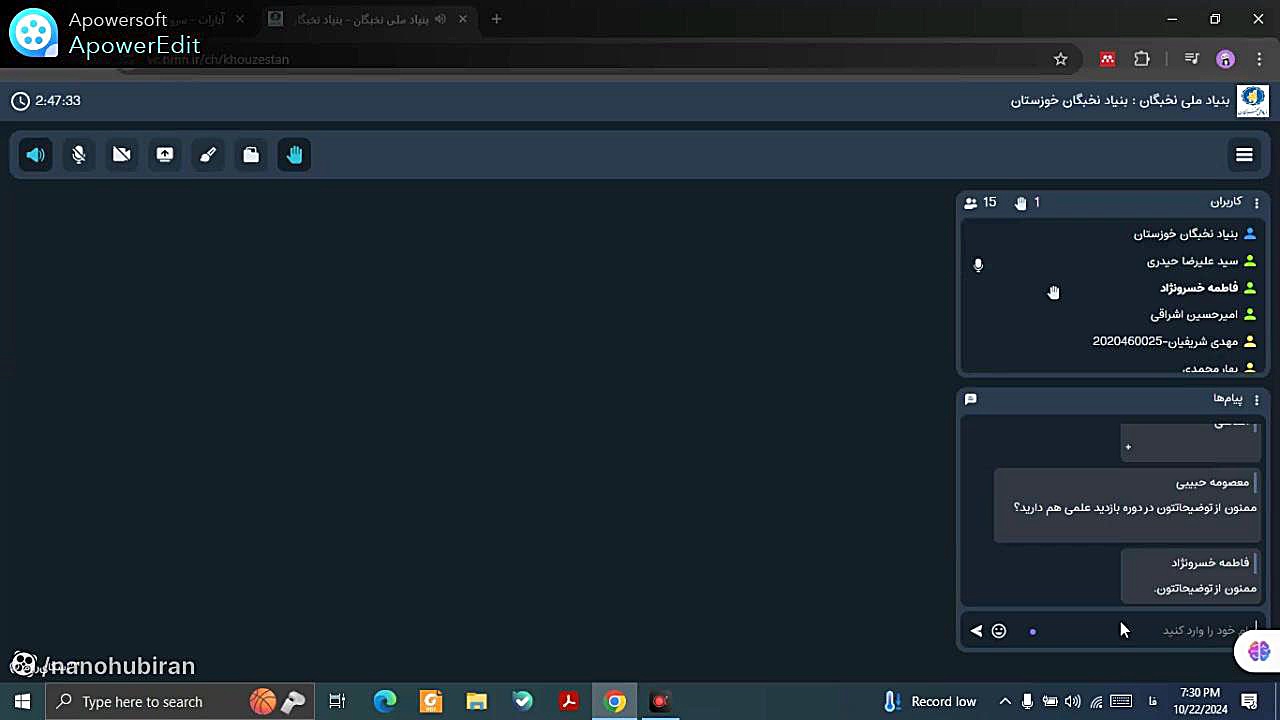Open the Windows Start menu
This screenshot has width=1280, height=720.
point(22,702)
